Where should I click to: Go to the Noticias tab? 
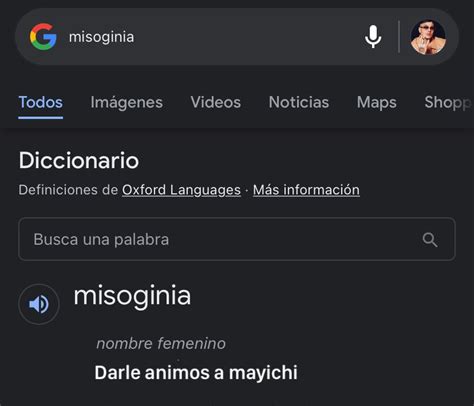click(299, 102)
